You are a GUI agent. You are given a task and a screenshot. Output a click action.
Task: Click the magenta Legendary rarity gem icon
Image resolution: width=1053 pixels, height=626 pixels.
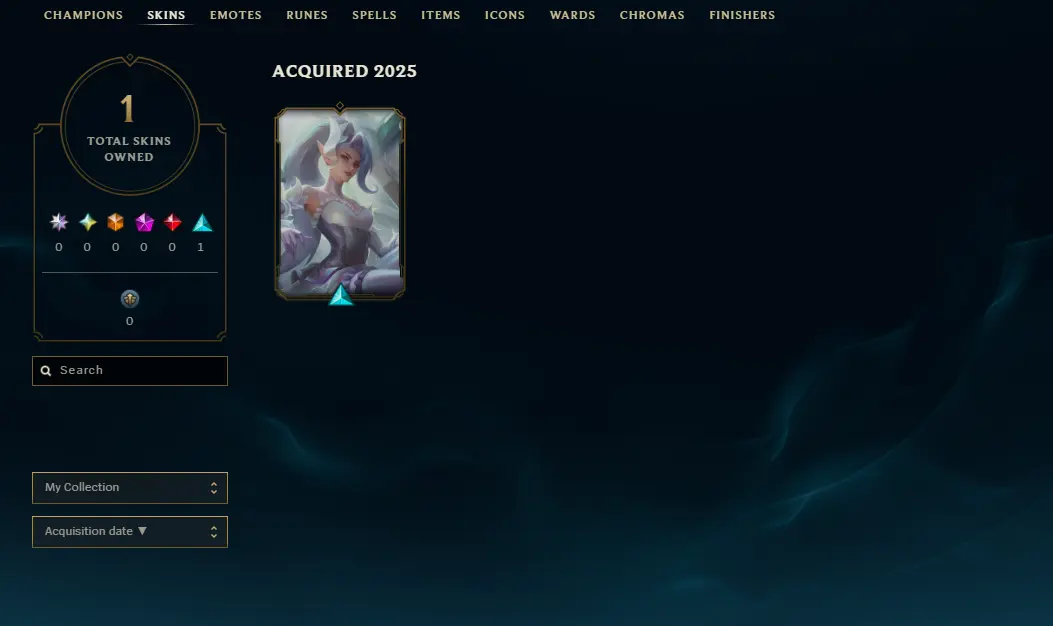tap(144, 222)
